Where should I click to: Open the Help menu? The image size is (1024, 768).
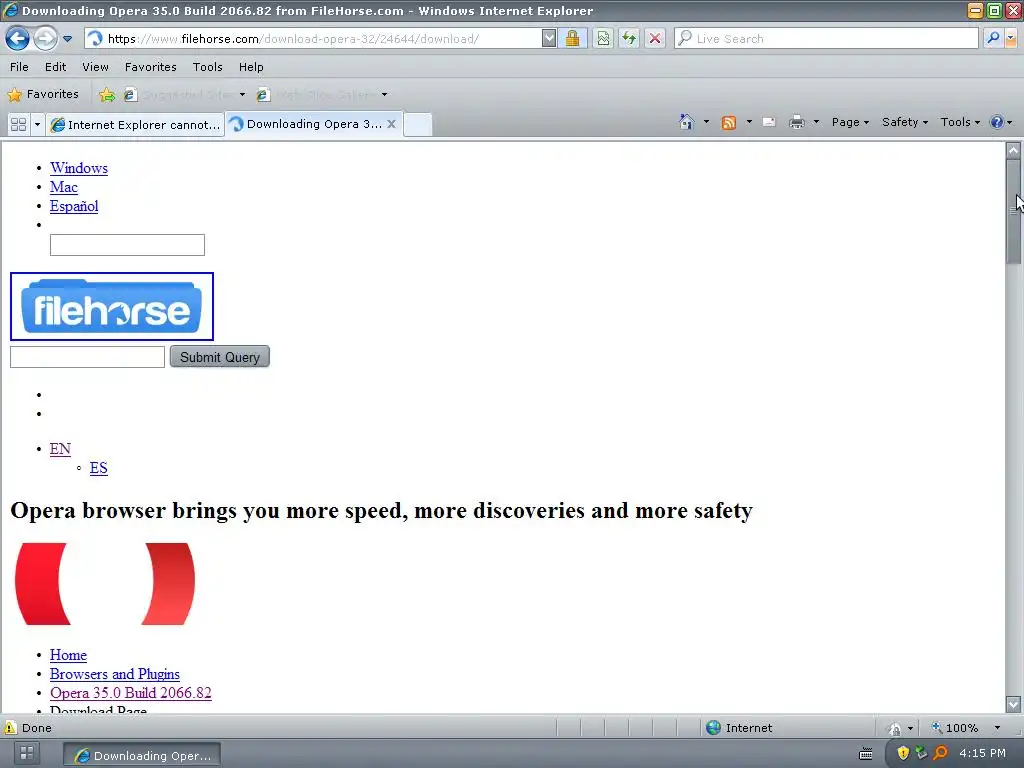click(x=251, y=67)
